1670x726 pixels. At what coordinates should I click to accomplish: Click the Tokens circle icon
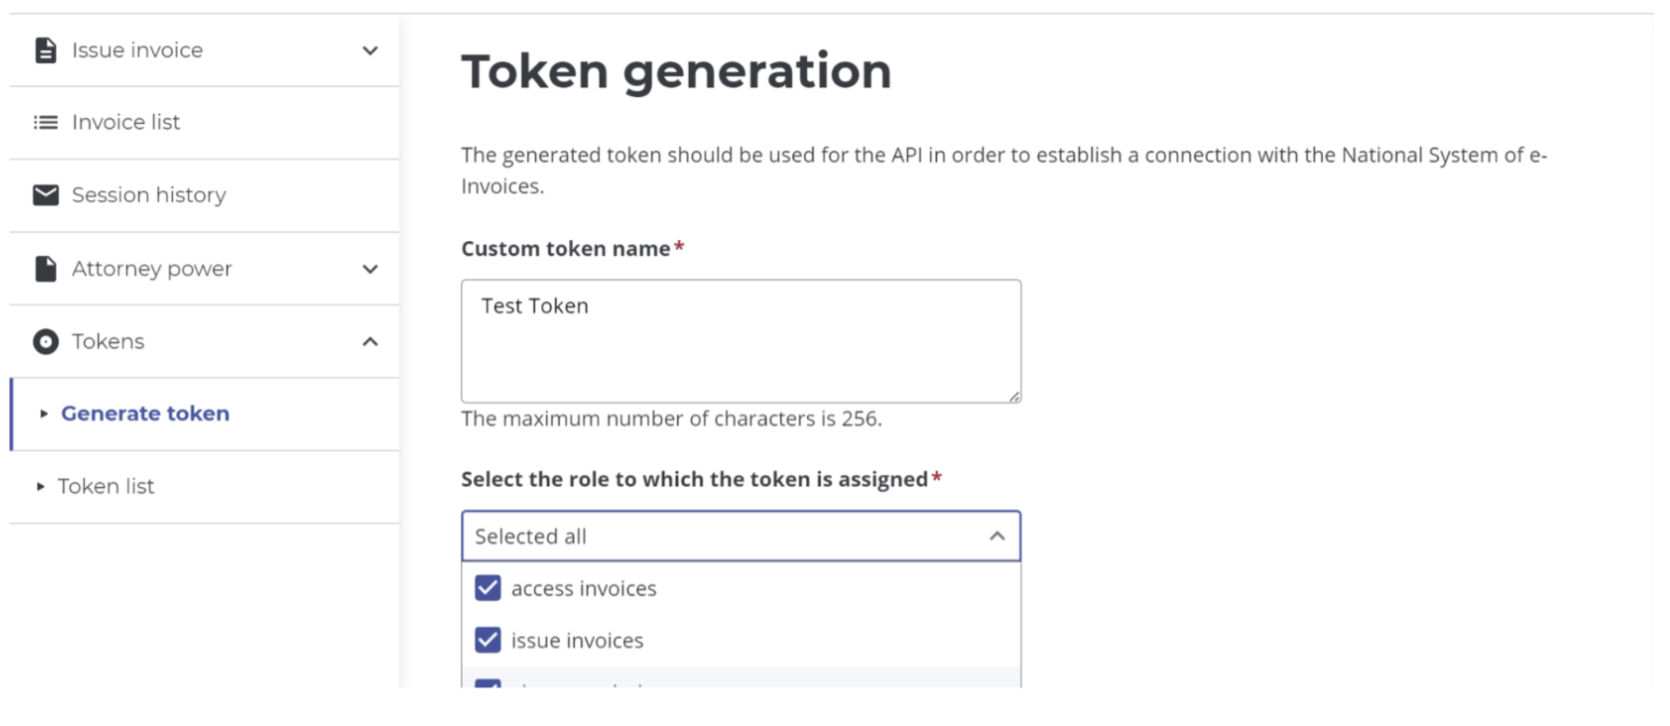pos(45,342)
